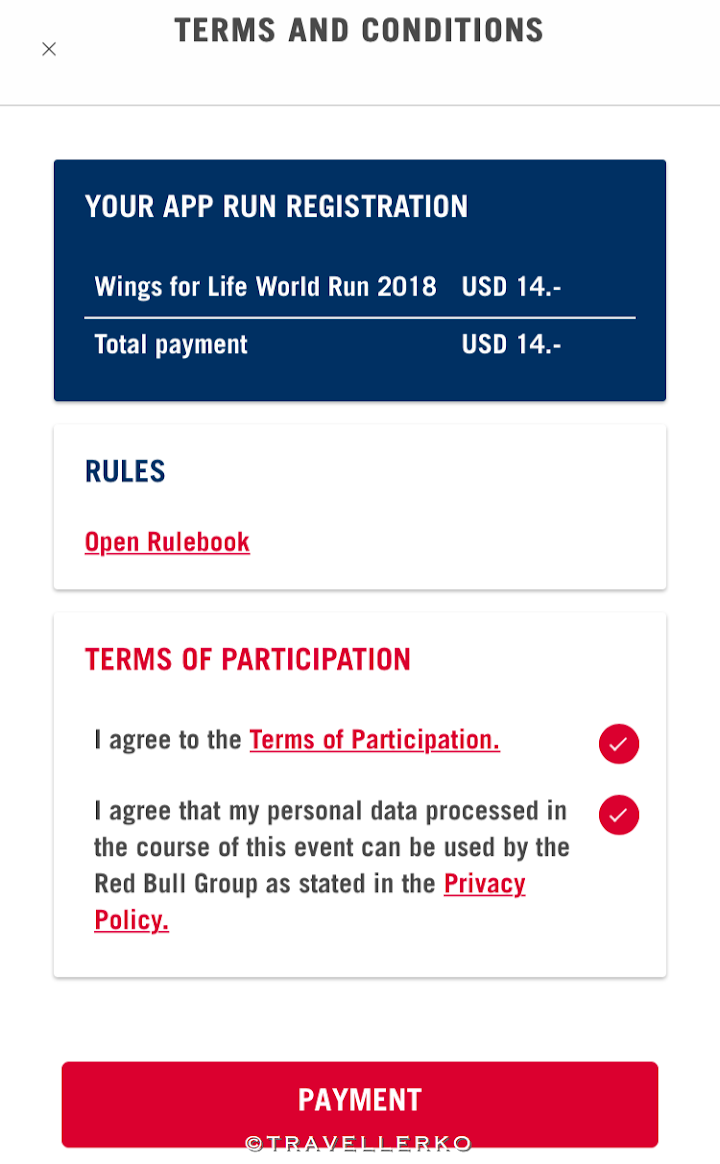Click the TERMS OF PARTICIPATION section heading
The image size is (720, 1164).
click(247, 659)
